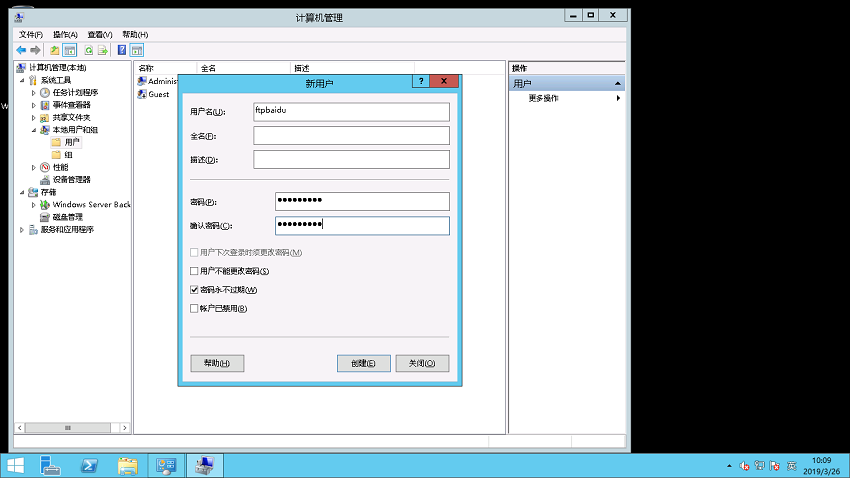Click 创建(E) button to create user
The height and width of the screenshot is (478, 850).
[x=363, y=363]
